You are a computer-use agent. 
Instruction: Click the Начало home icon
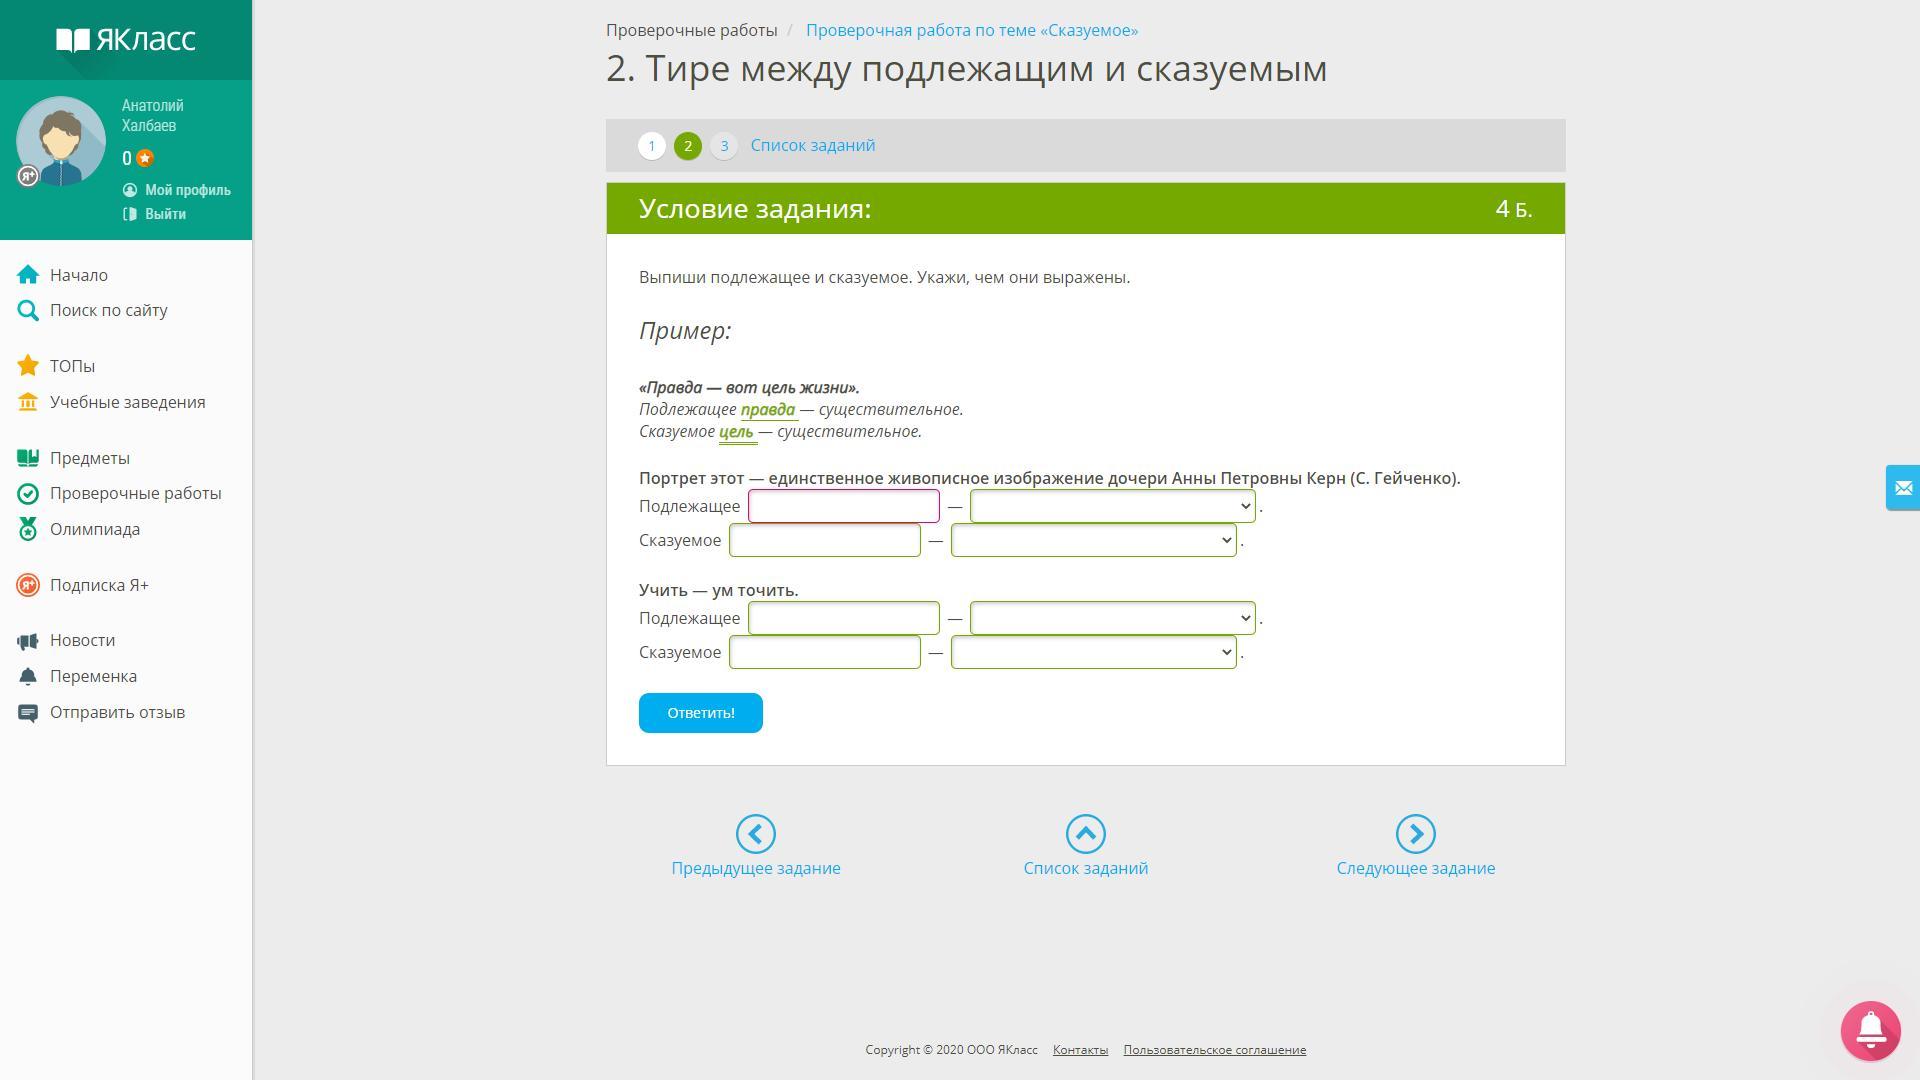pyautogui.click(x=28, y=275)
